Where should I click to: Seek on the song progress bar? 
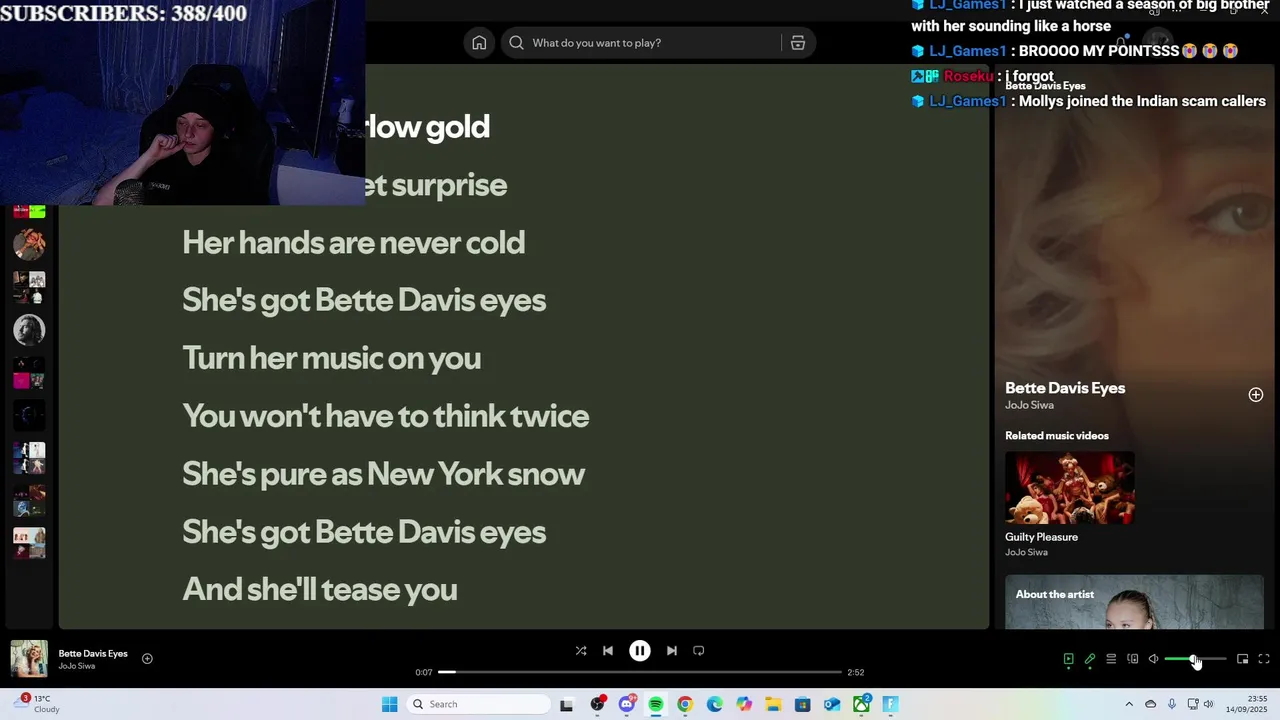click(640, 672)
